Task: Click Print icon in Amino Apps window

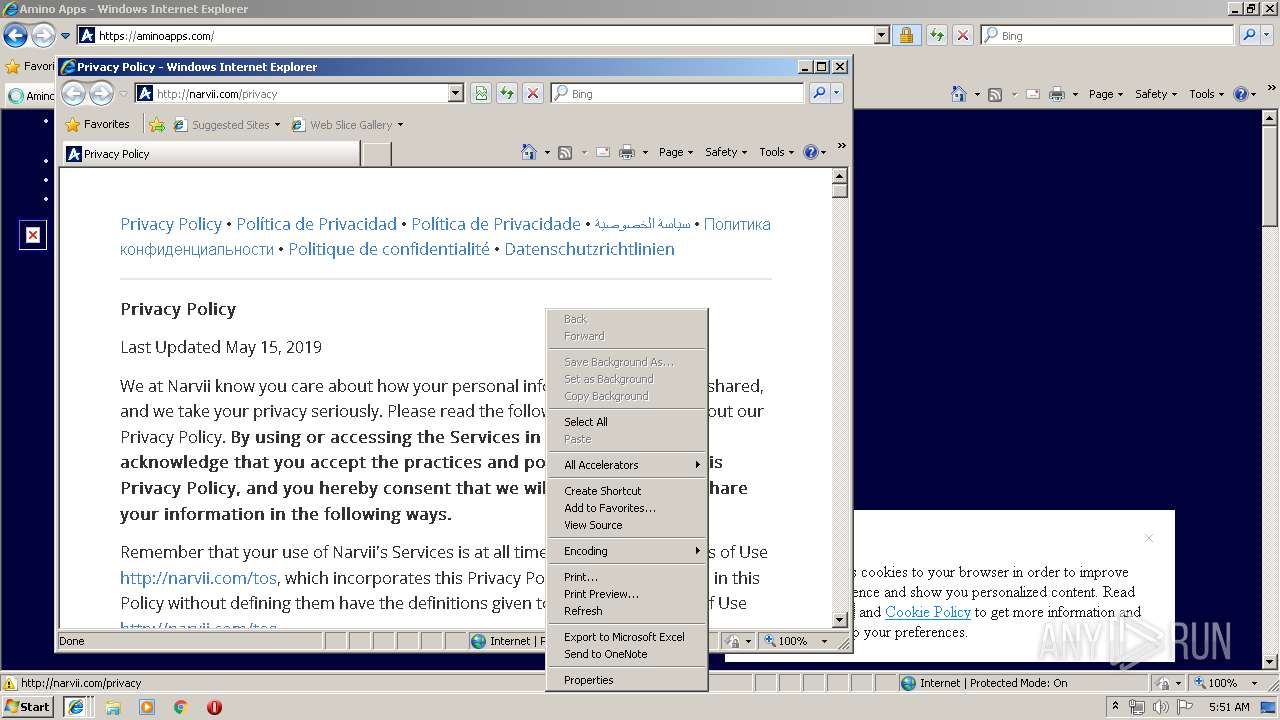Action: 1058,94
